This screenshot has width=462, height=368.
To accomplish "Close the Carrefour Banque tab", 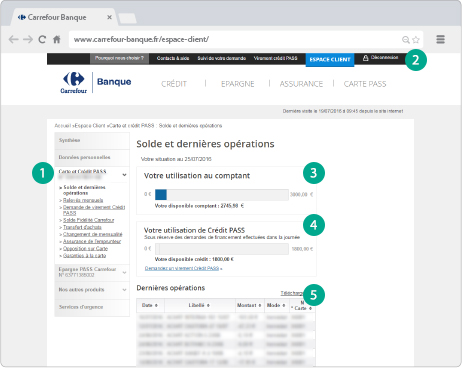I will 109,17.
